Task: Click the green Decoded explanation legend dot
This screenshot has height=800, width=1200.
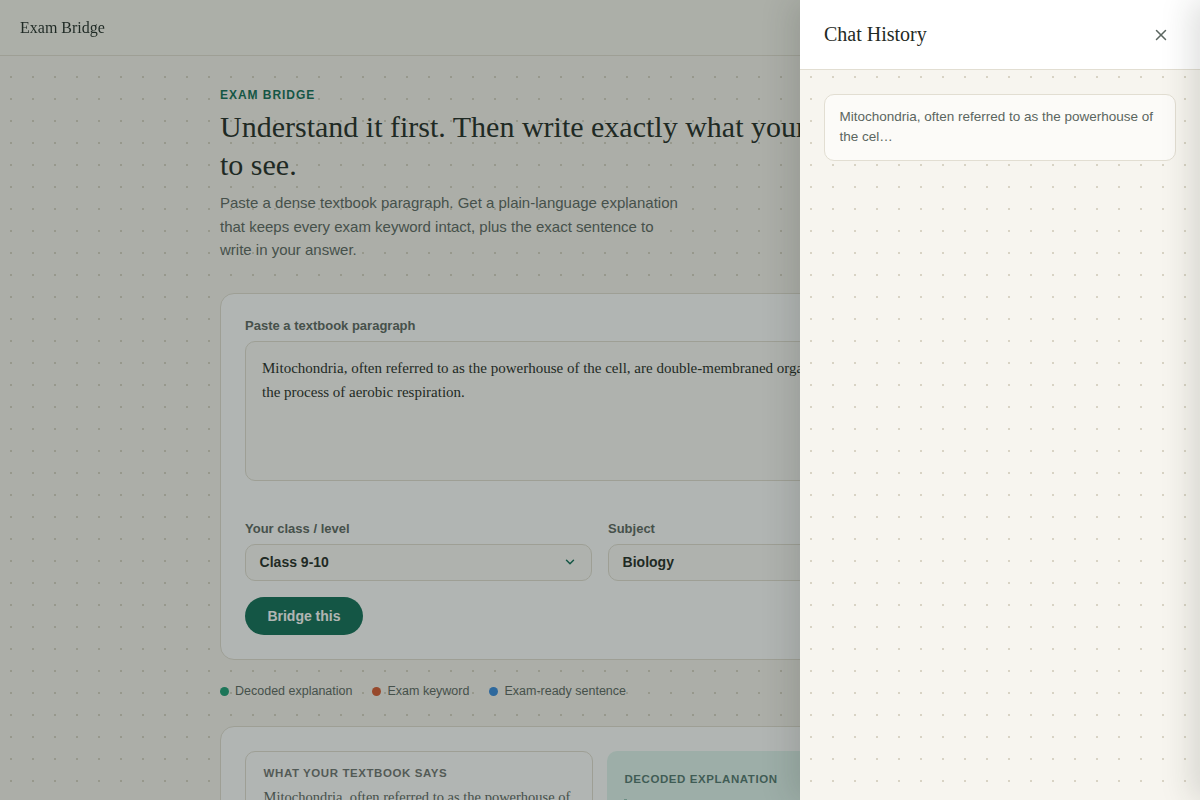Action: click(225, 691)
